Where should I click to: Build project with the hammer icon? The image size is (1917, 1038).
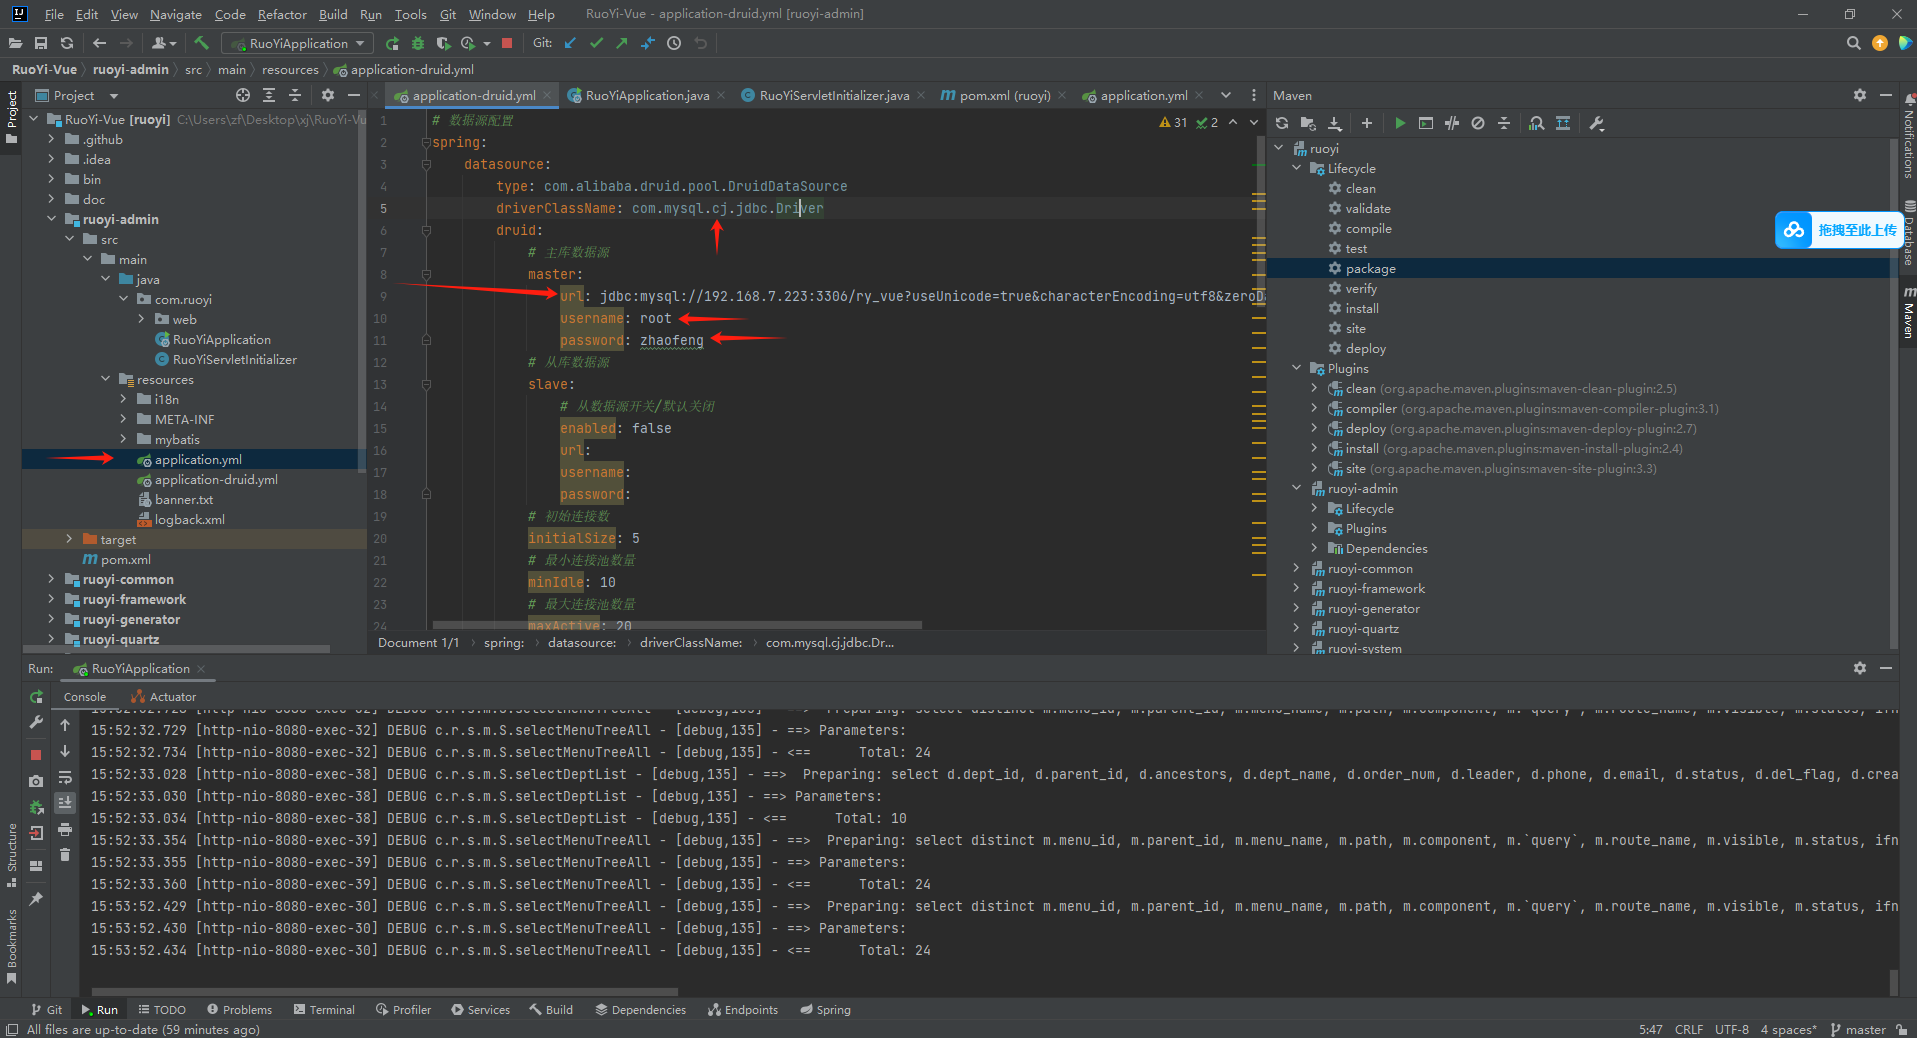[202, 43]
